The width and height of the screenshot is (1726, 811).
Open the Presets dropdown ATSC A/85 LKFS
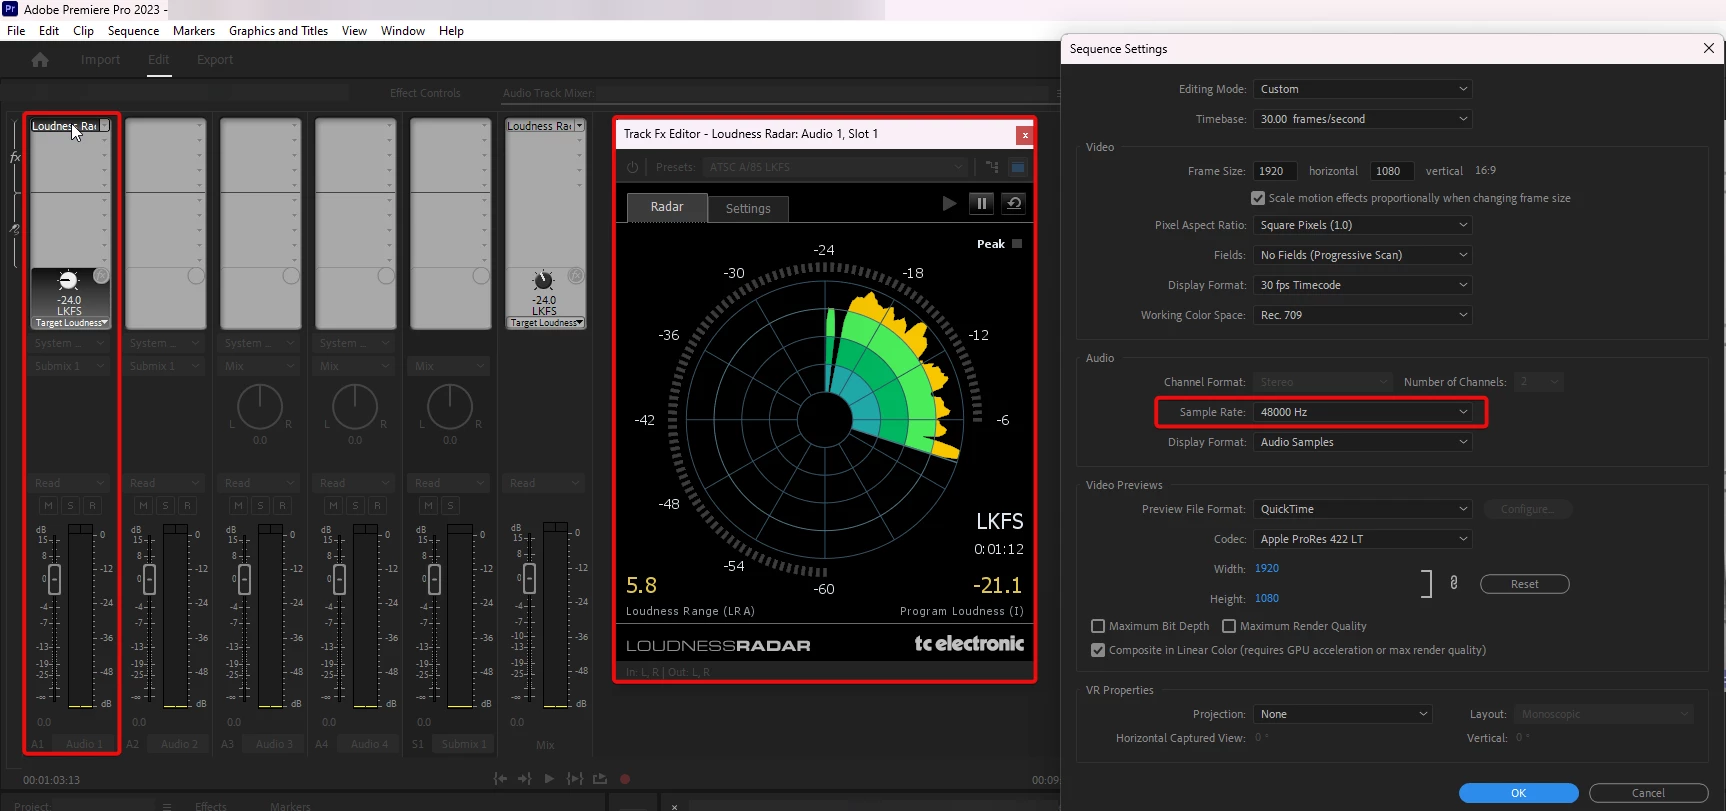click(835, 167)
